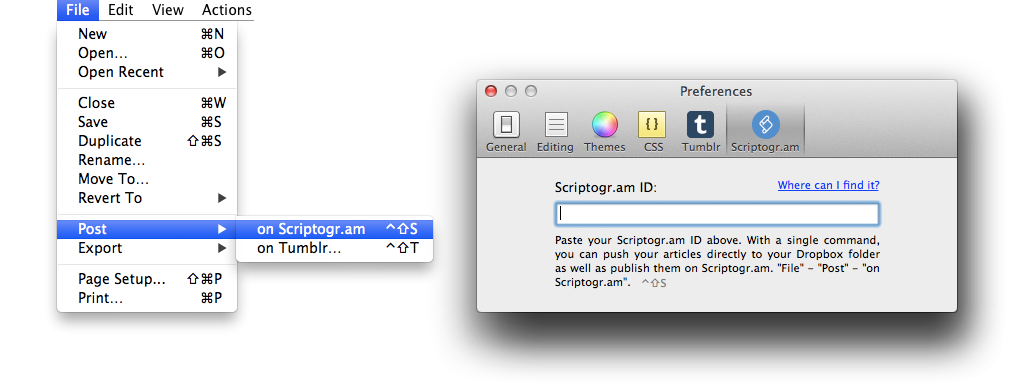
Task: Open the highlighted Post submenu item
Action: tap(147, 230)
